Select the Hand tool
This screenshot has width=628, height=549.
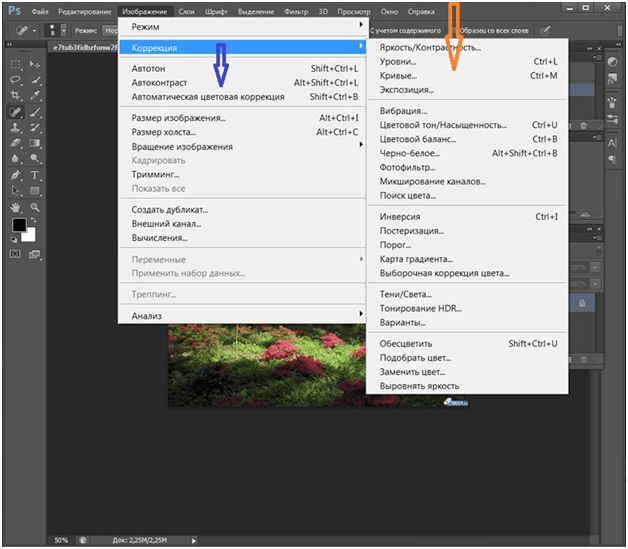click(16, 207)
